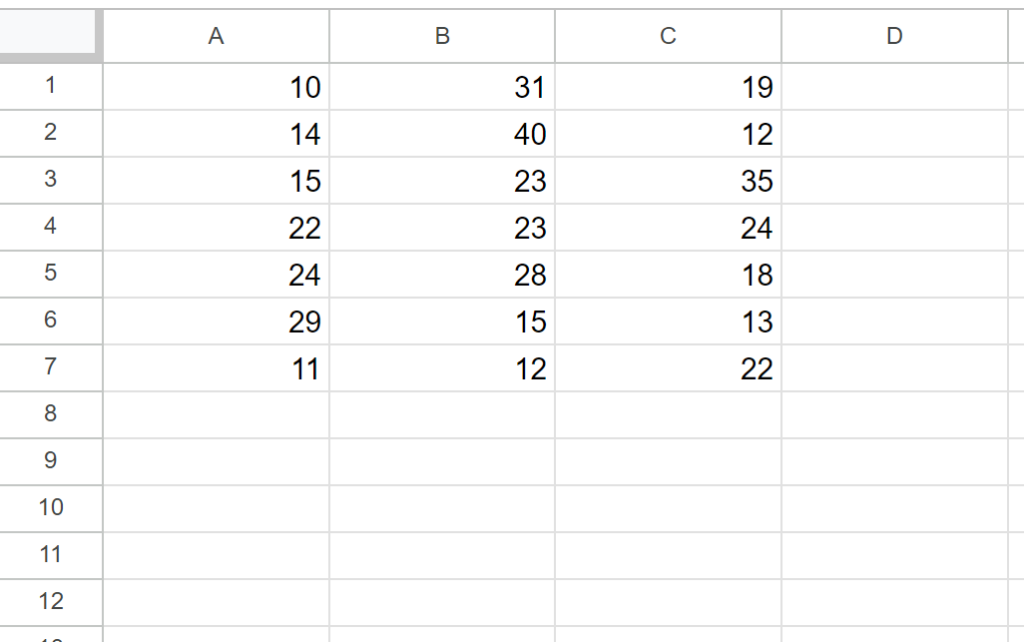Select the cell containing 10
The height and width of the screenshot is (642, 1024).
coord(216,87)
